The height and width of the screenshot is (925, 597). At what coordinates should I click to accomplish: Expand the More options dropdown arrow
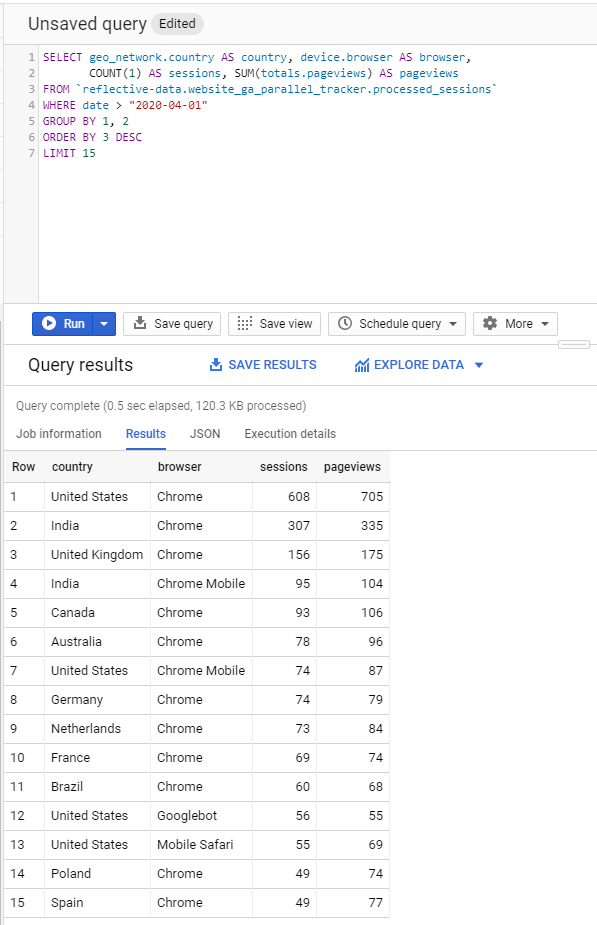point(545,324)
